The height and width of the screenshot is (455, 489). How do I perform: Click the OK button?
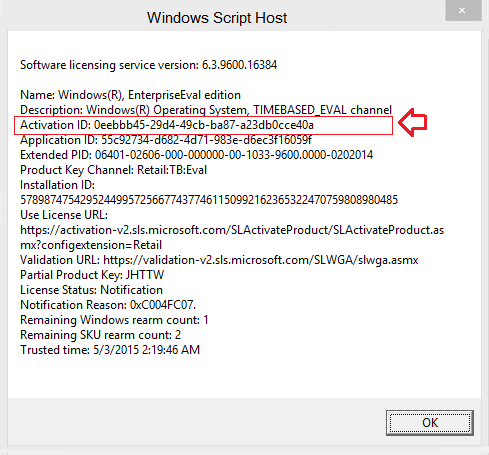click(430, 423)
